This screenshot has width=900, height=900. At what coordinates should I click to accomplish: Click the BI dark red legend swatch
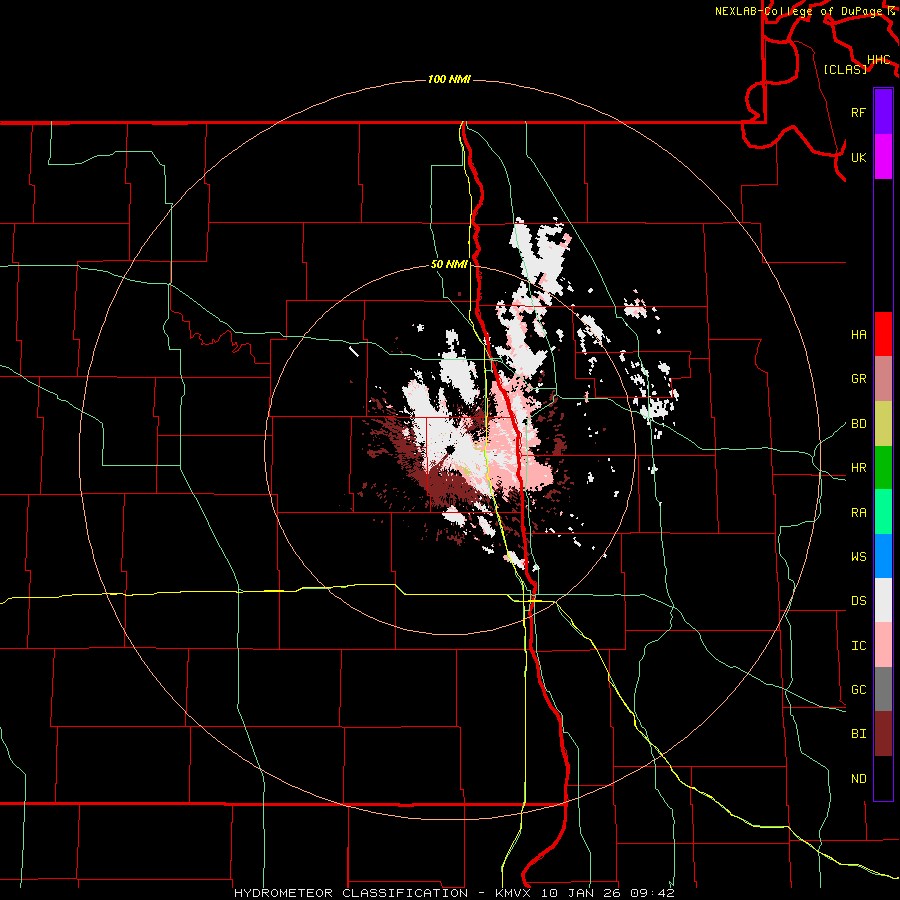883,734
